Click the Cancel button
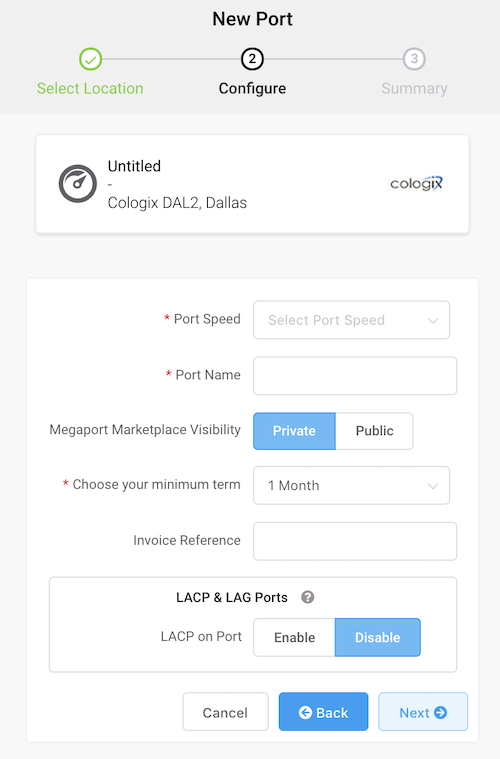This screenshot has width=500, height=759. 226,712
